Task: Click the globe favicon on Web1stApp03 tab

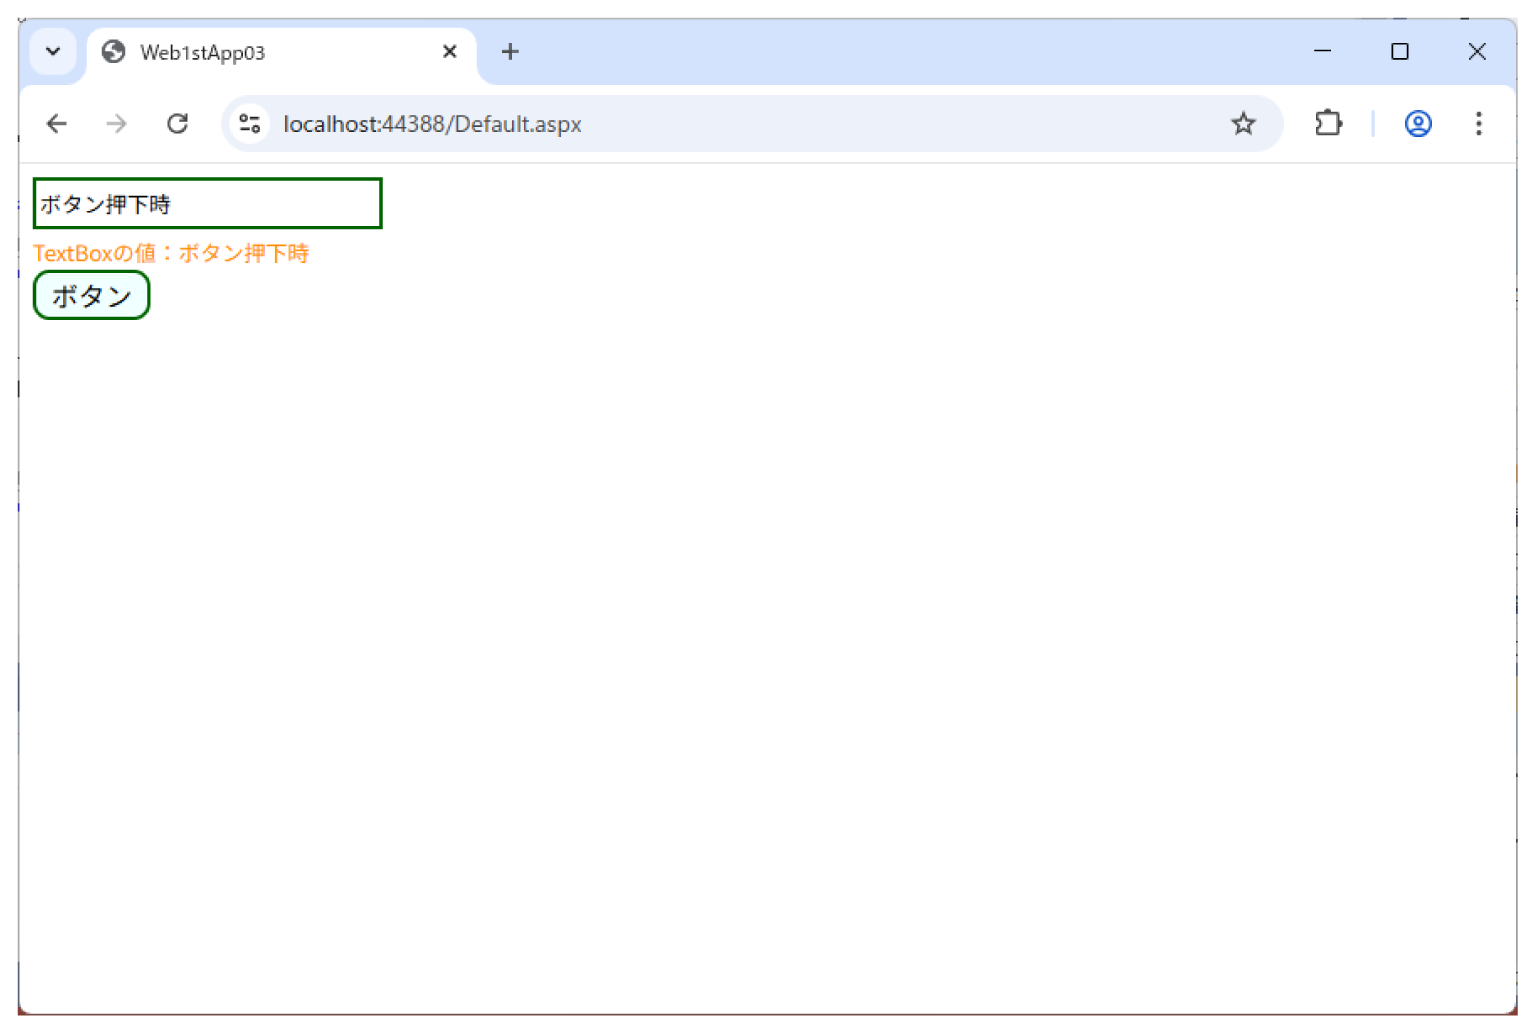Action: [x=114, y=51]
